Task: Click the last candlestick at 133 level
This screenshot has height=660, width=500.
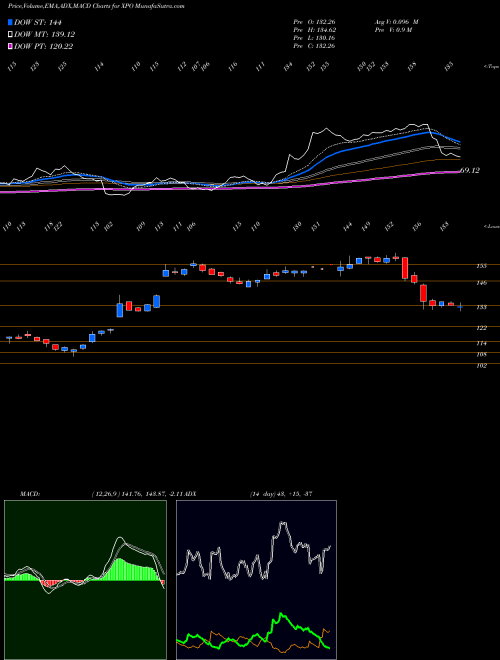Action: pos(460,306)
